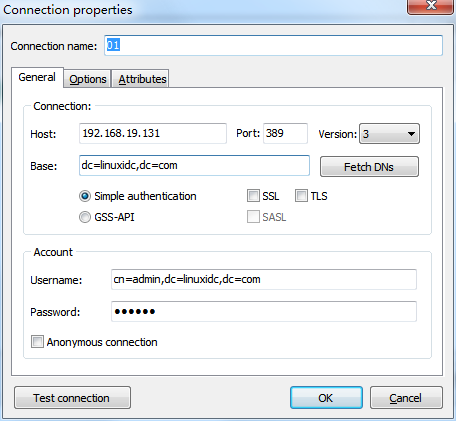456x421 pixels.
Task: Close the Connection properties dialog
Action: click(431, 6)
